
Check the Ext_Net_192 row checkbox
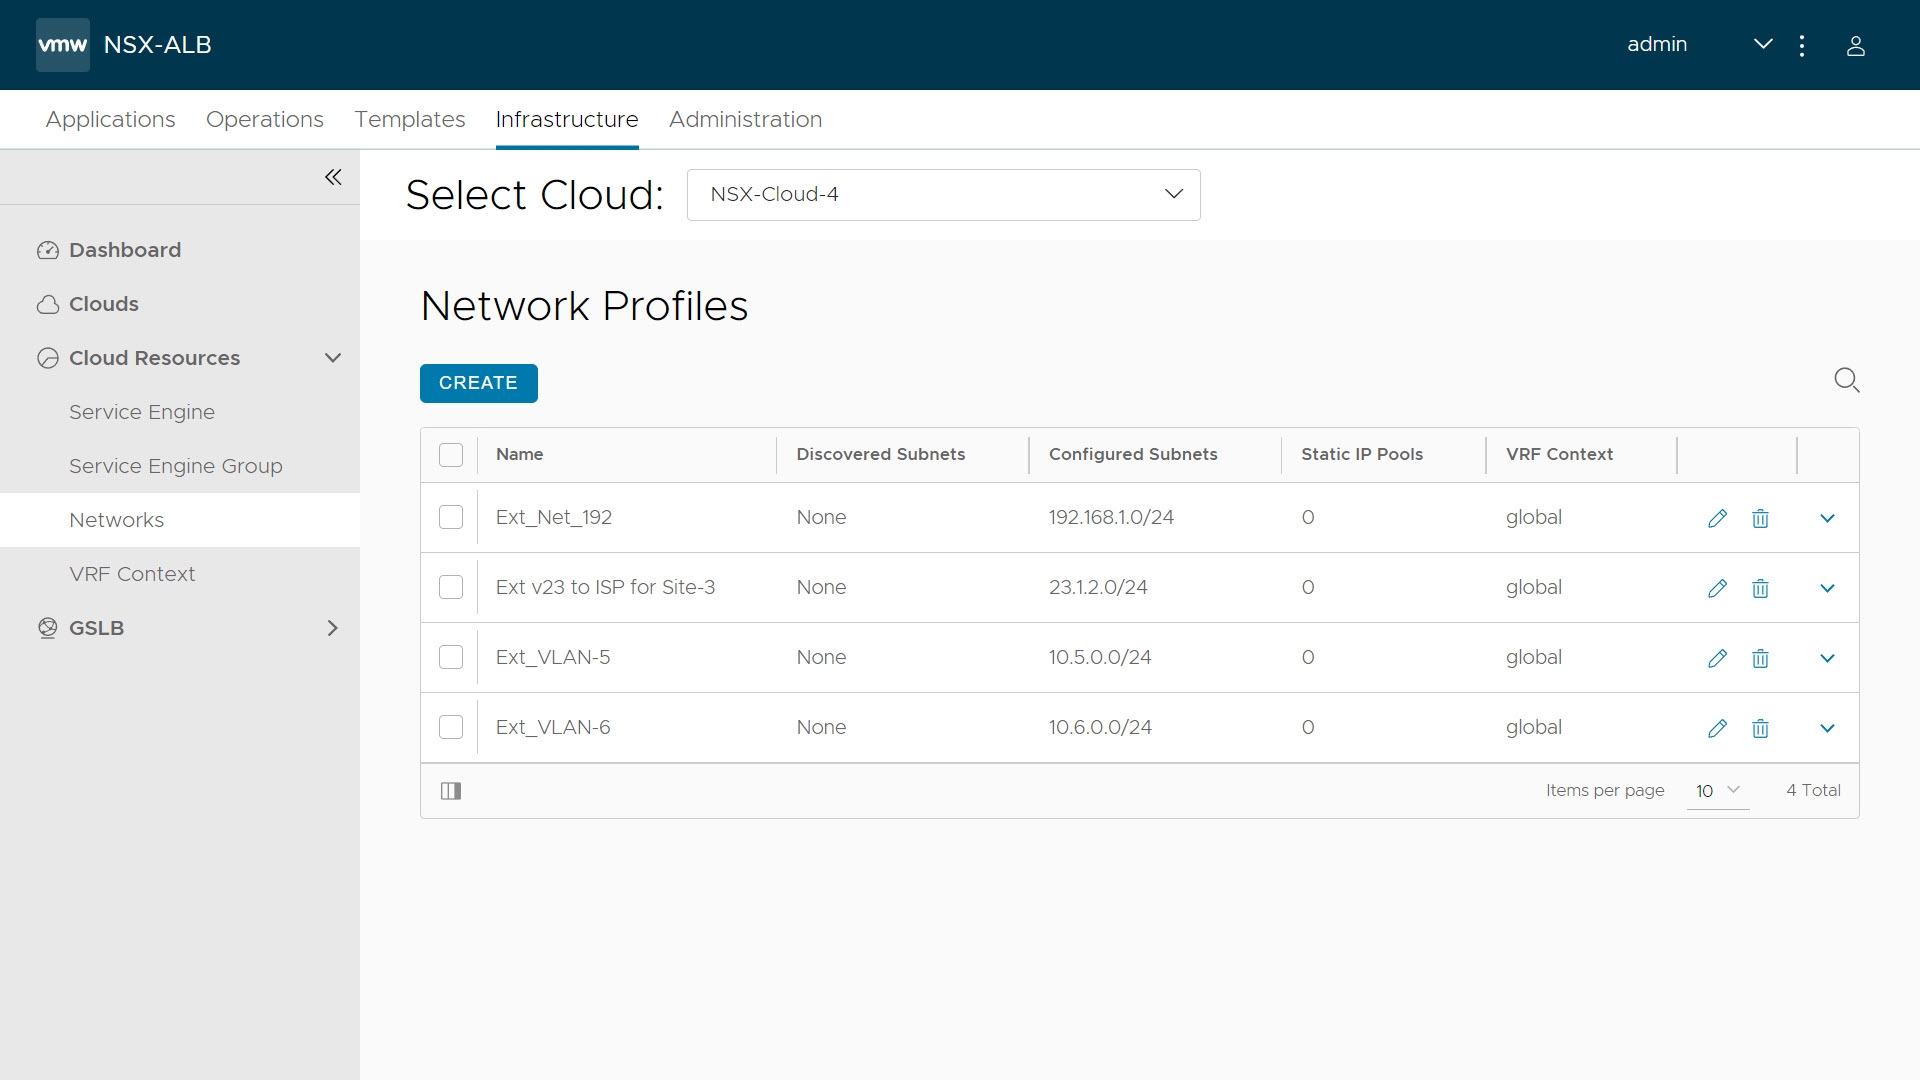point(451,517)
